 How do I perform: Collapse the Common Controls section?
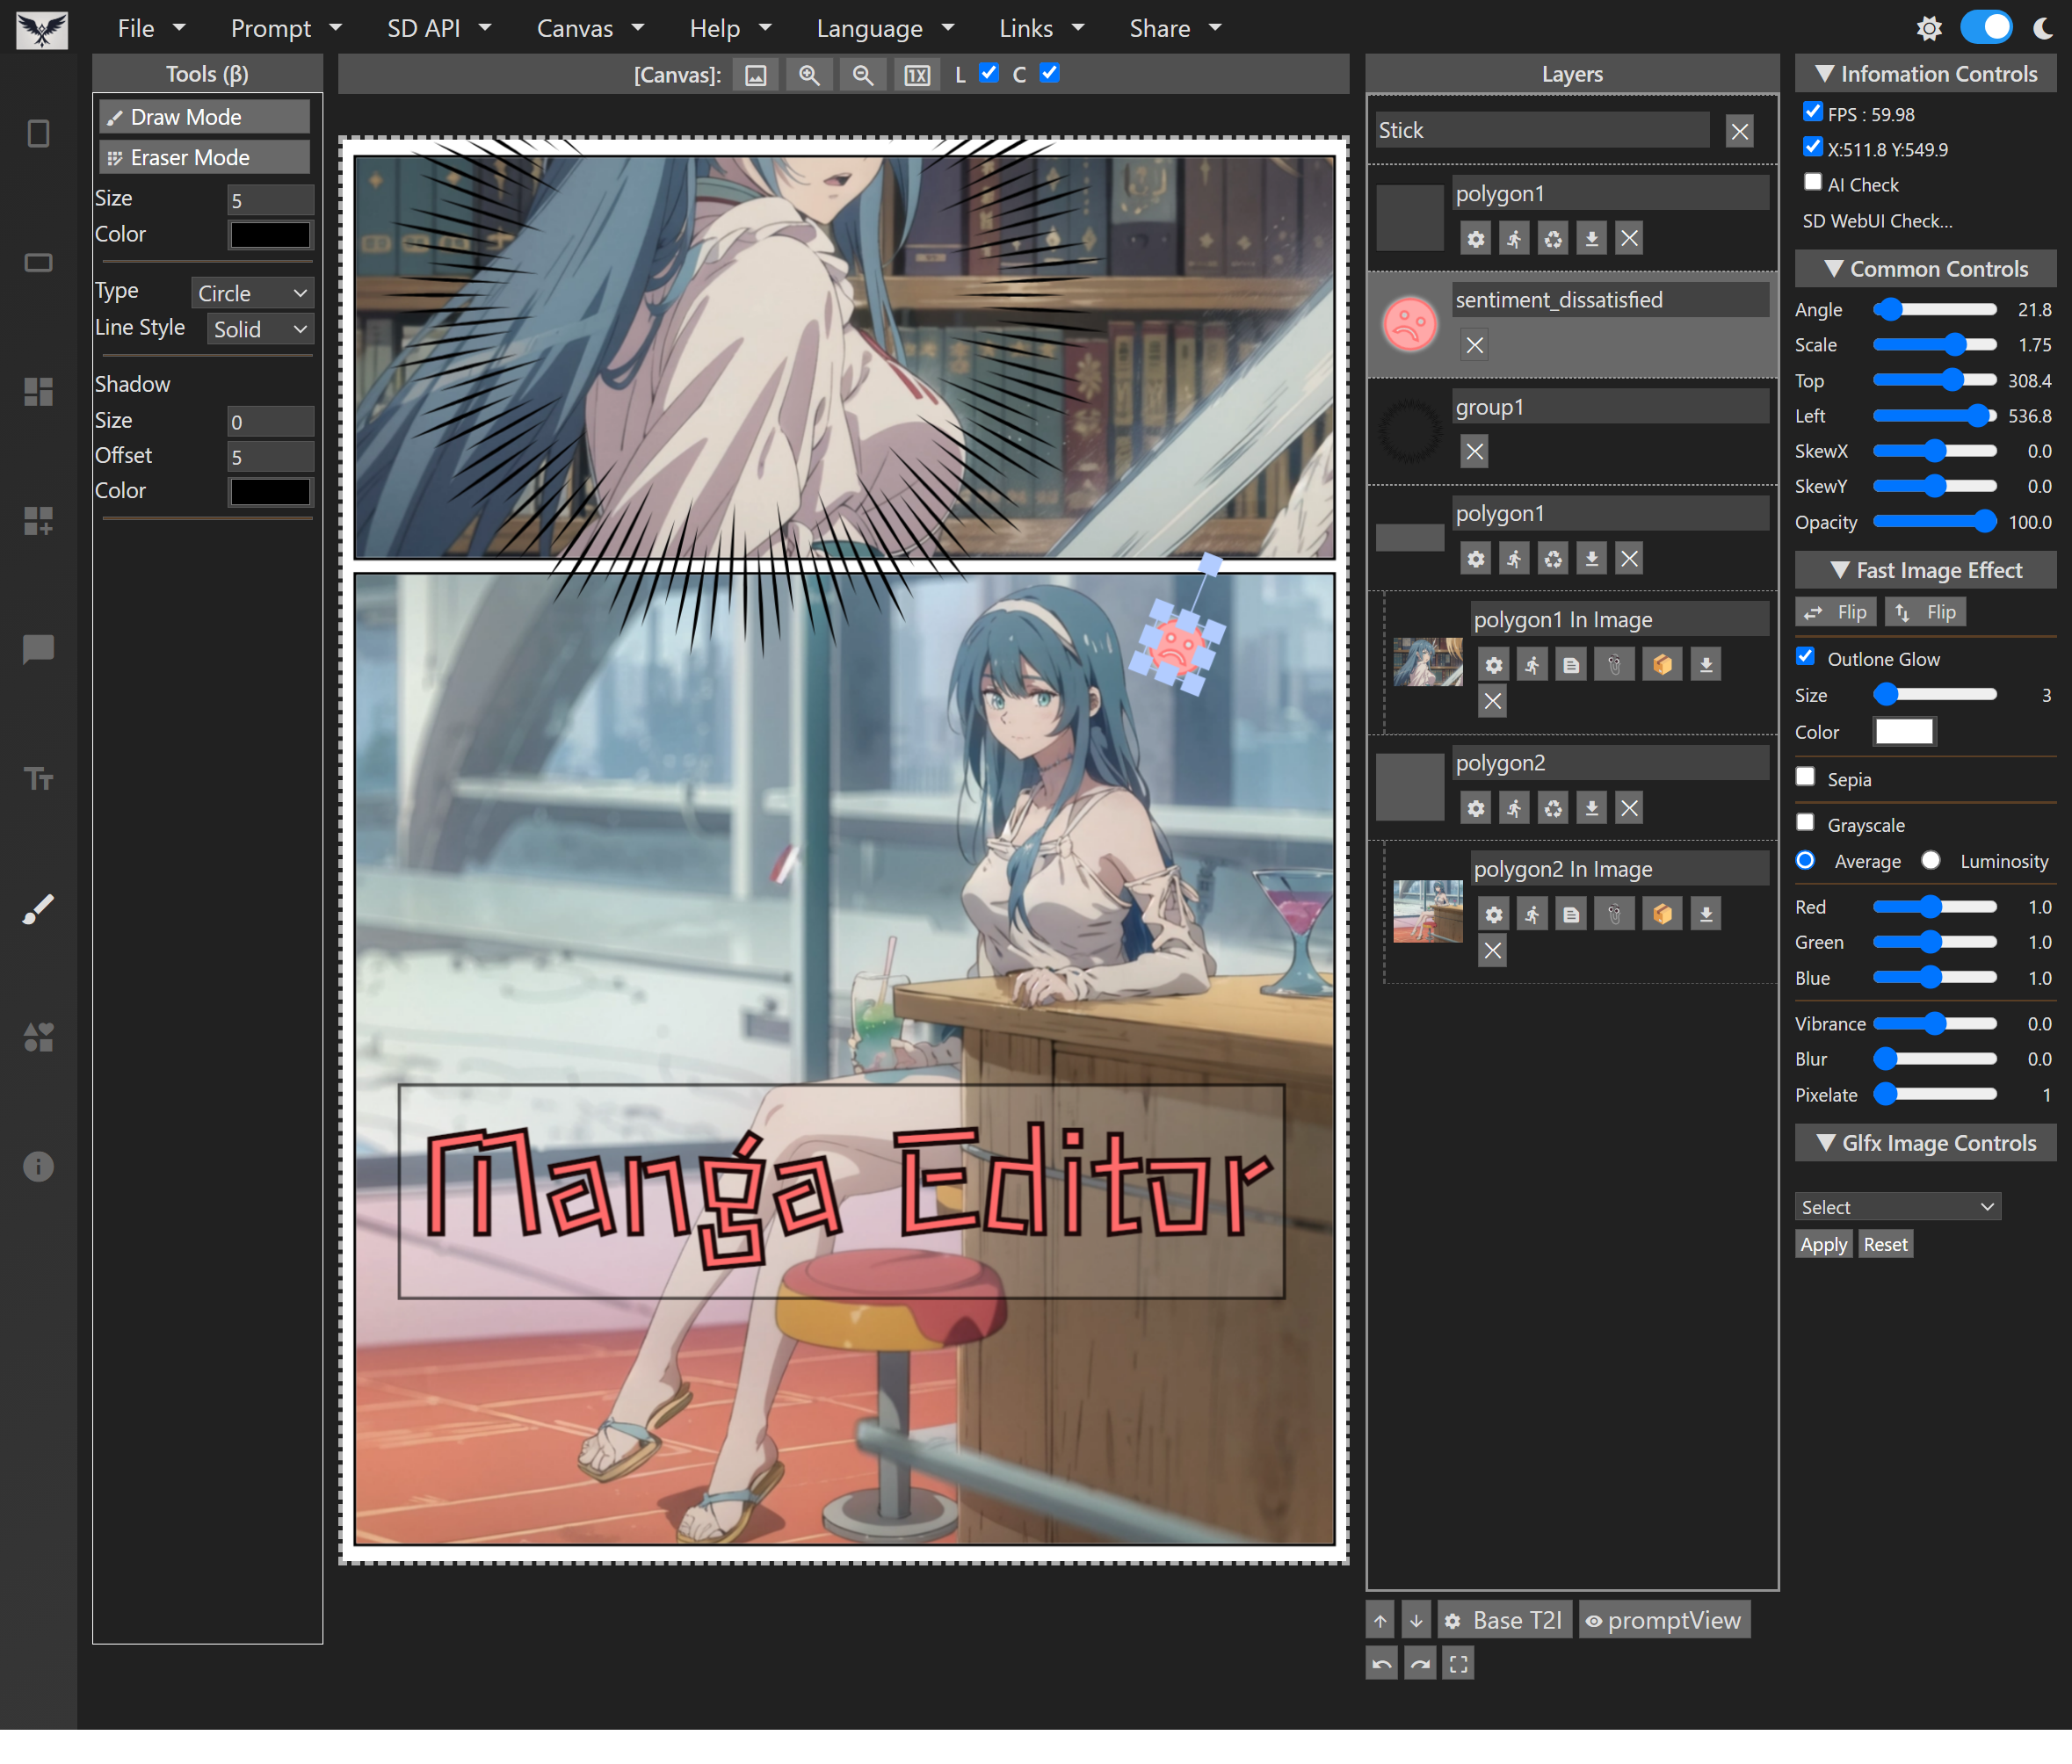(x=1925, y=269)
